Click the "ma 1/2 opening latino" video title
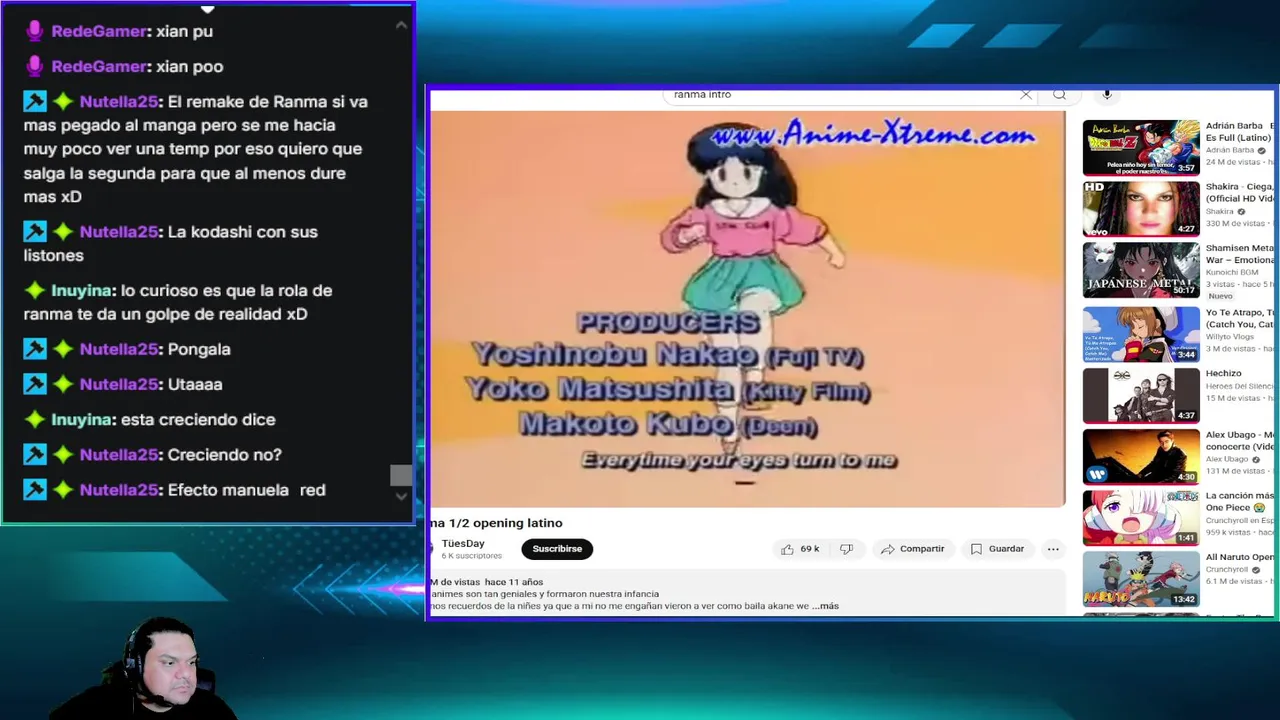This screenshot has width=1280, height=720. [497, 523]
